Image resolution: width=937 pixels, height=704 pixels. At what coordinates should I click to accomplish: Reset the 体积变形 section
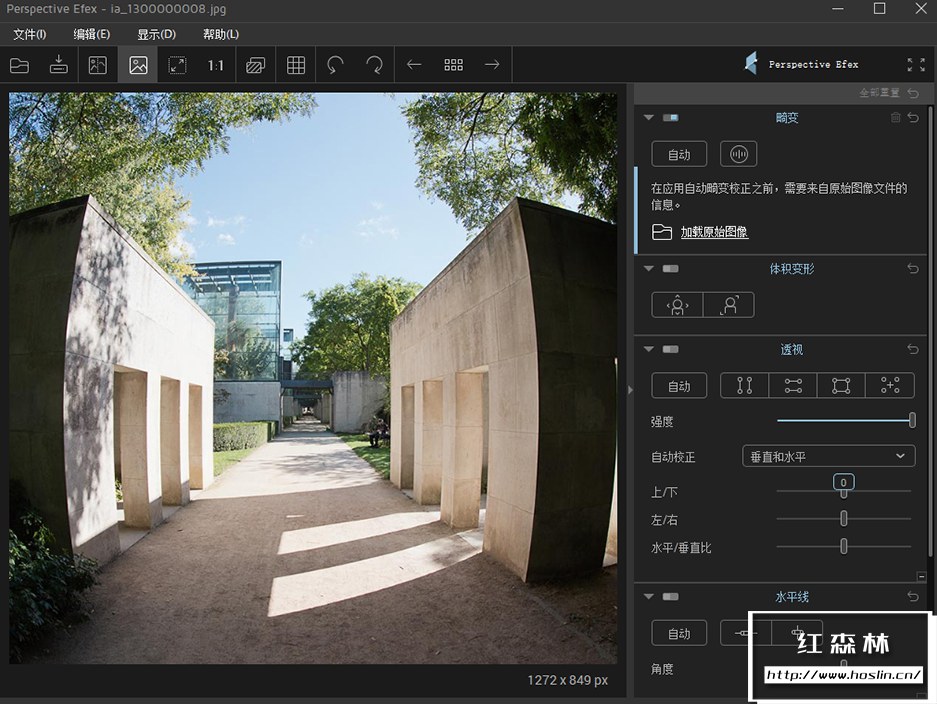[x=913, y=269]
